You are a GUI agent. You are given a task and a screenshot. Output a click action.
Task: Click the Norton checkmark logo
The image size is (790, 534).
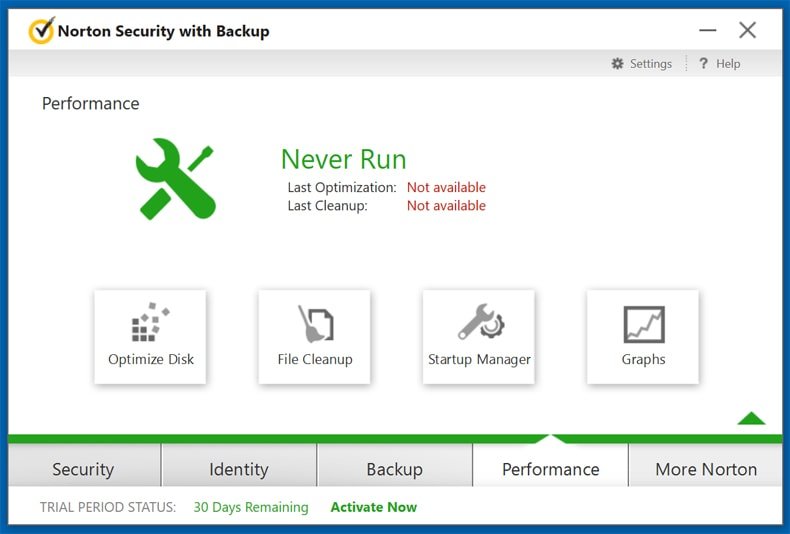[41, 31]
